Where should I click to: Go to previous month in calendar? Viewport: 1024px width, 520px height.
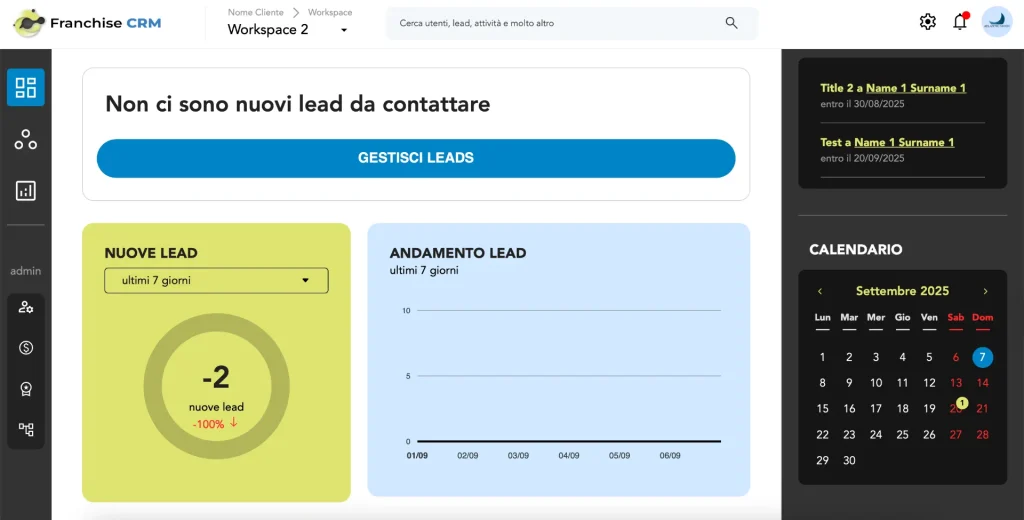pos(820,291)
